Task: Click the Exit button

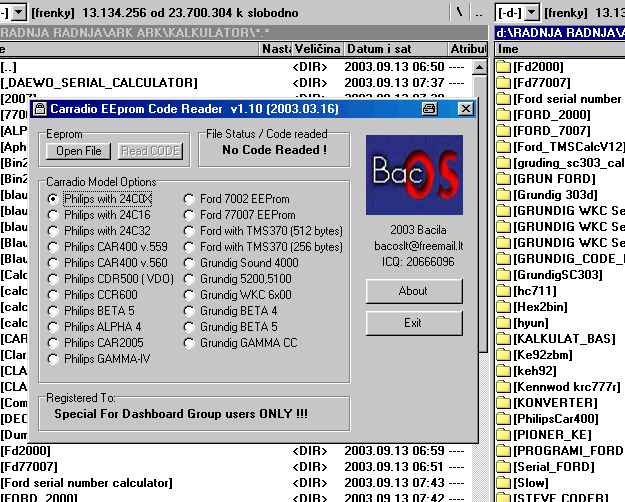Action: coord(414,323)
